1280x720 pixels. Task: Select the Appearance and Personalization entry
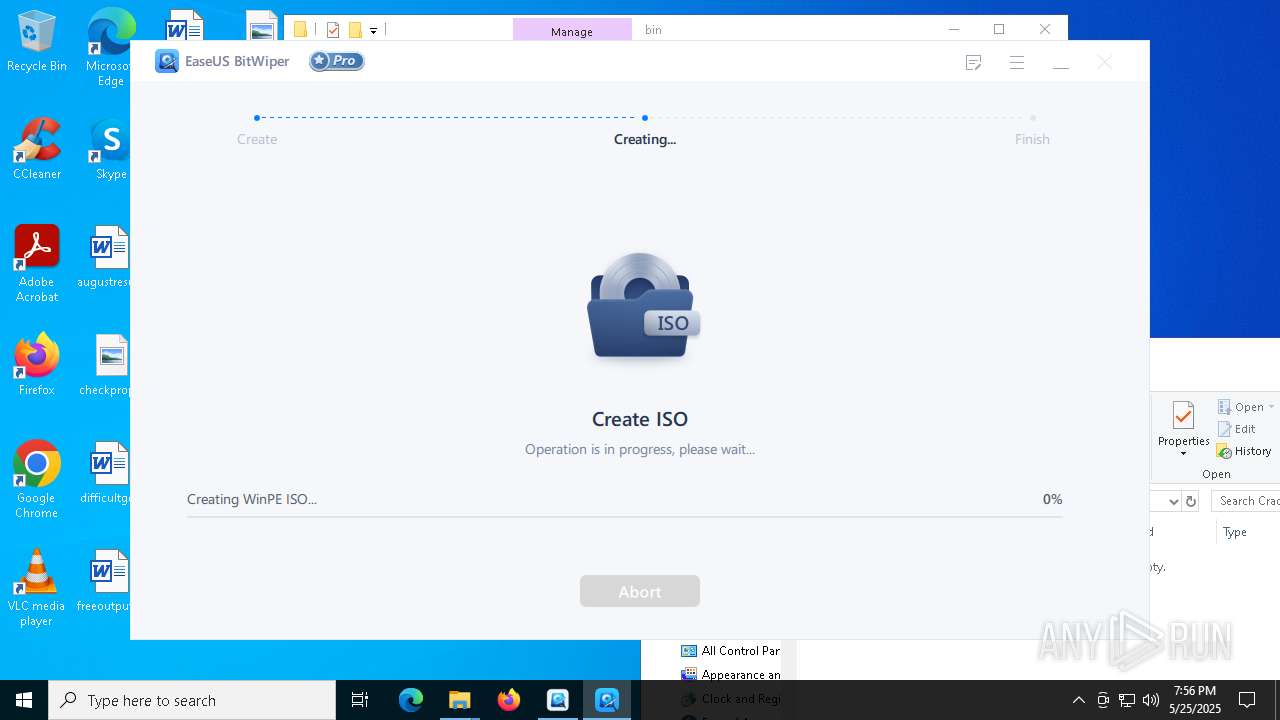coord(731,675)
